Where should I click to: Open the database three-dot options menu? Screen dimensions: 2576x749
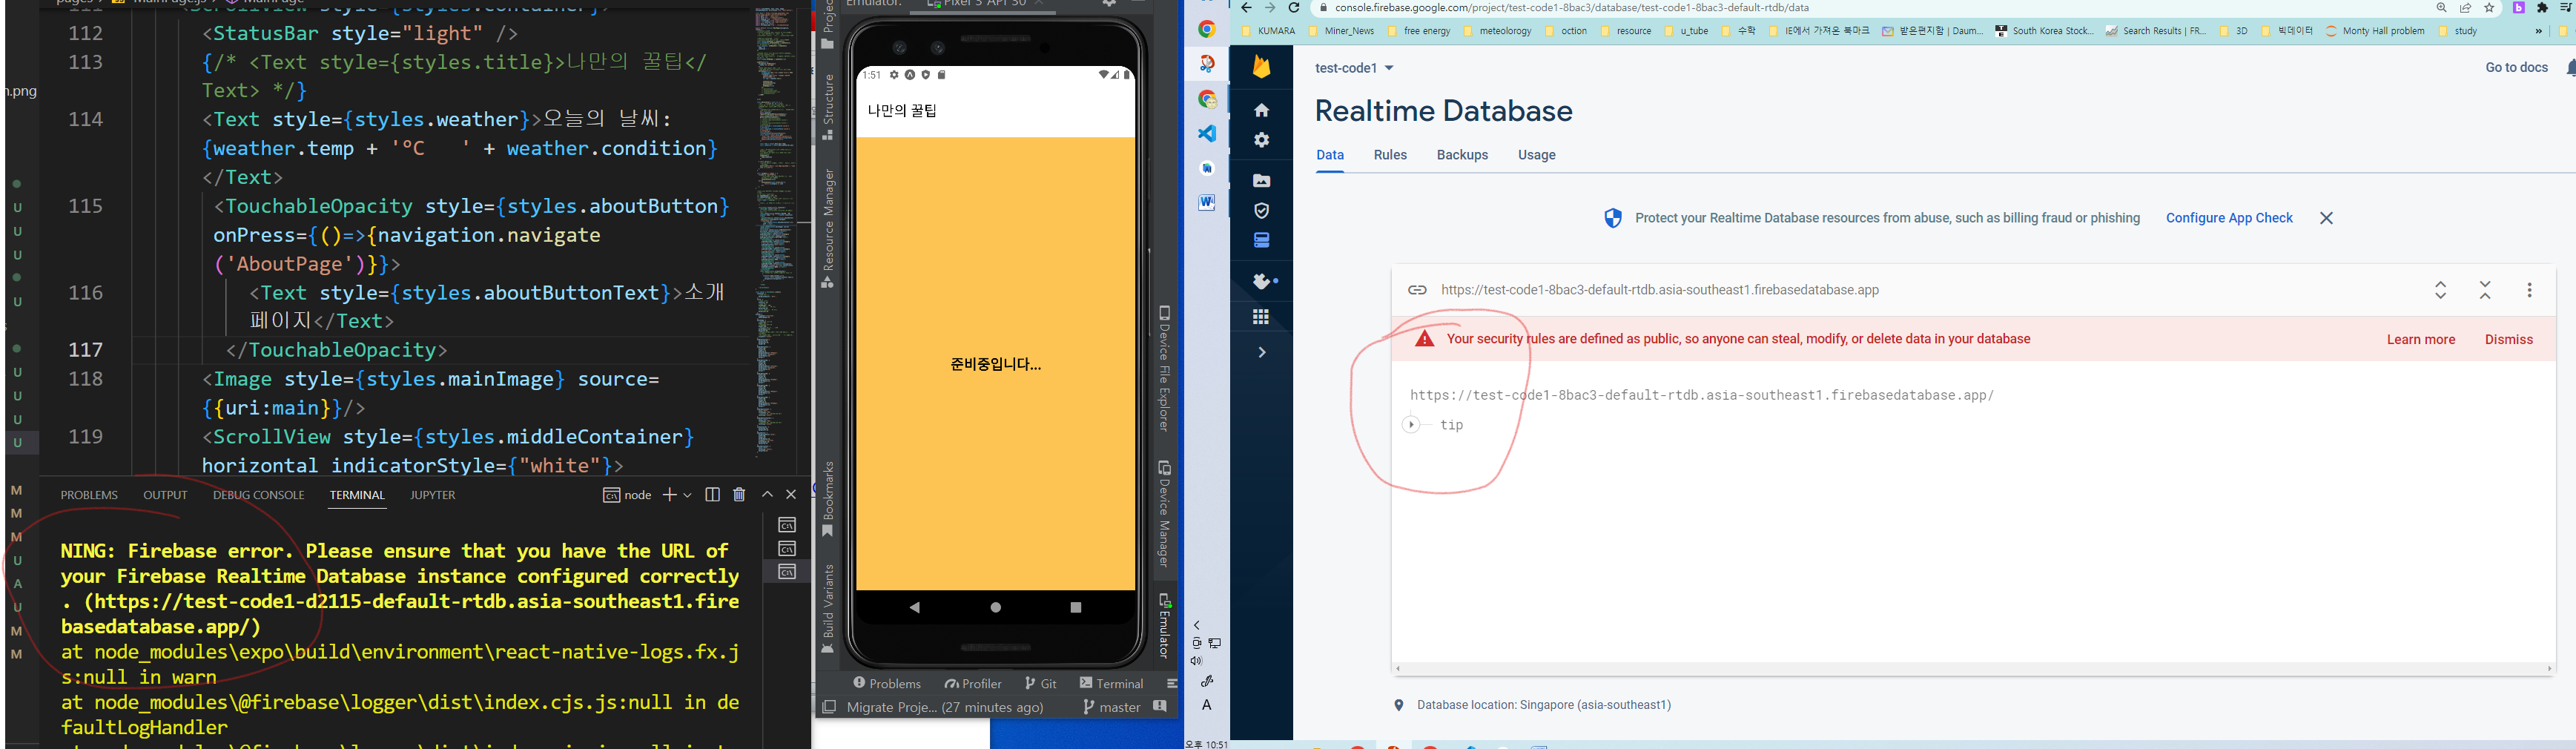[2529, 290]
